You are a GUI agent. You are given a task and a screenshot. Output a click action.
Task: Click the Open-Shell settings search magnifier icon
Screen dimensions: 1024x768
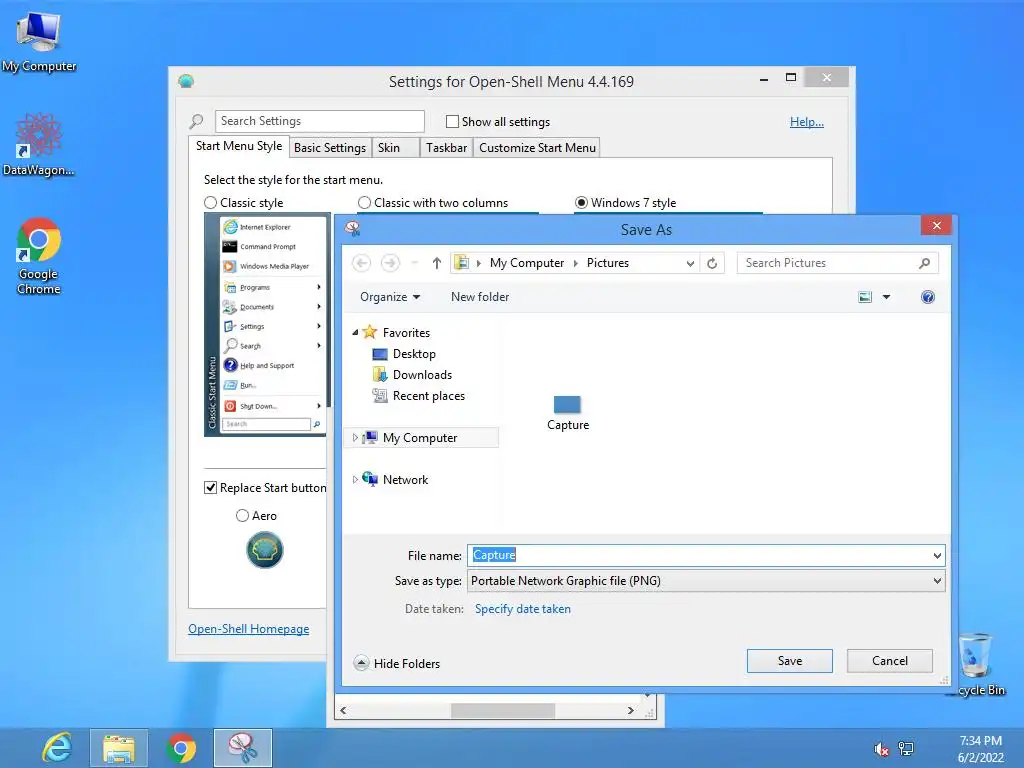[x=196, y=121]
